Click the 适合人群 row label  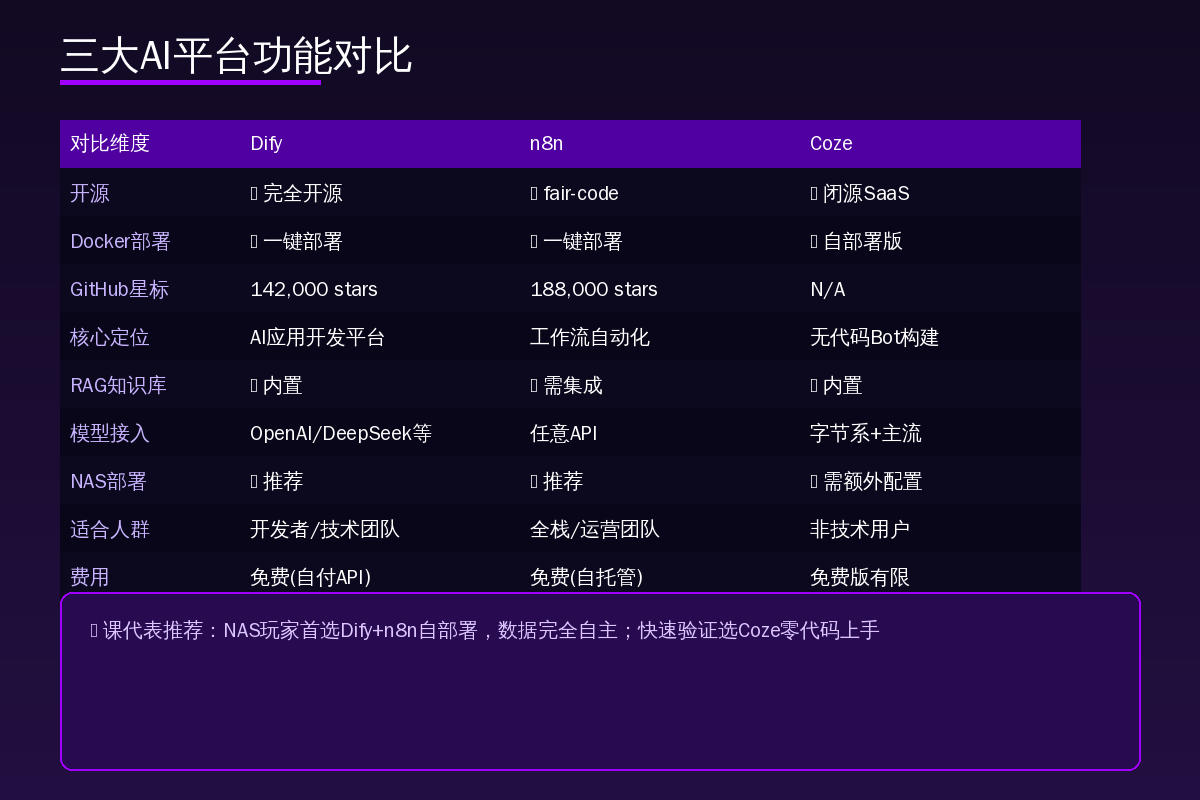110,529
